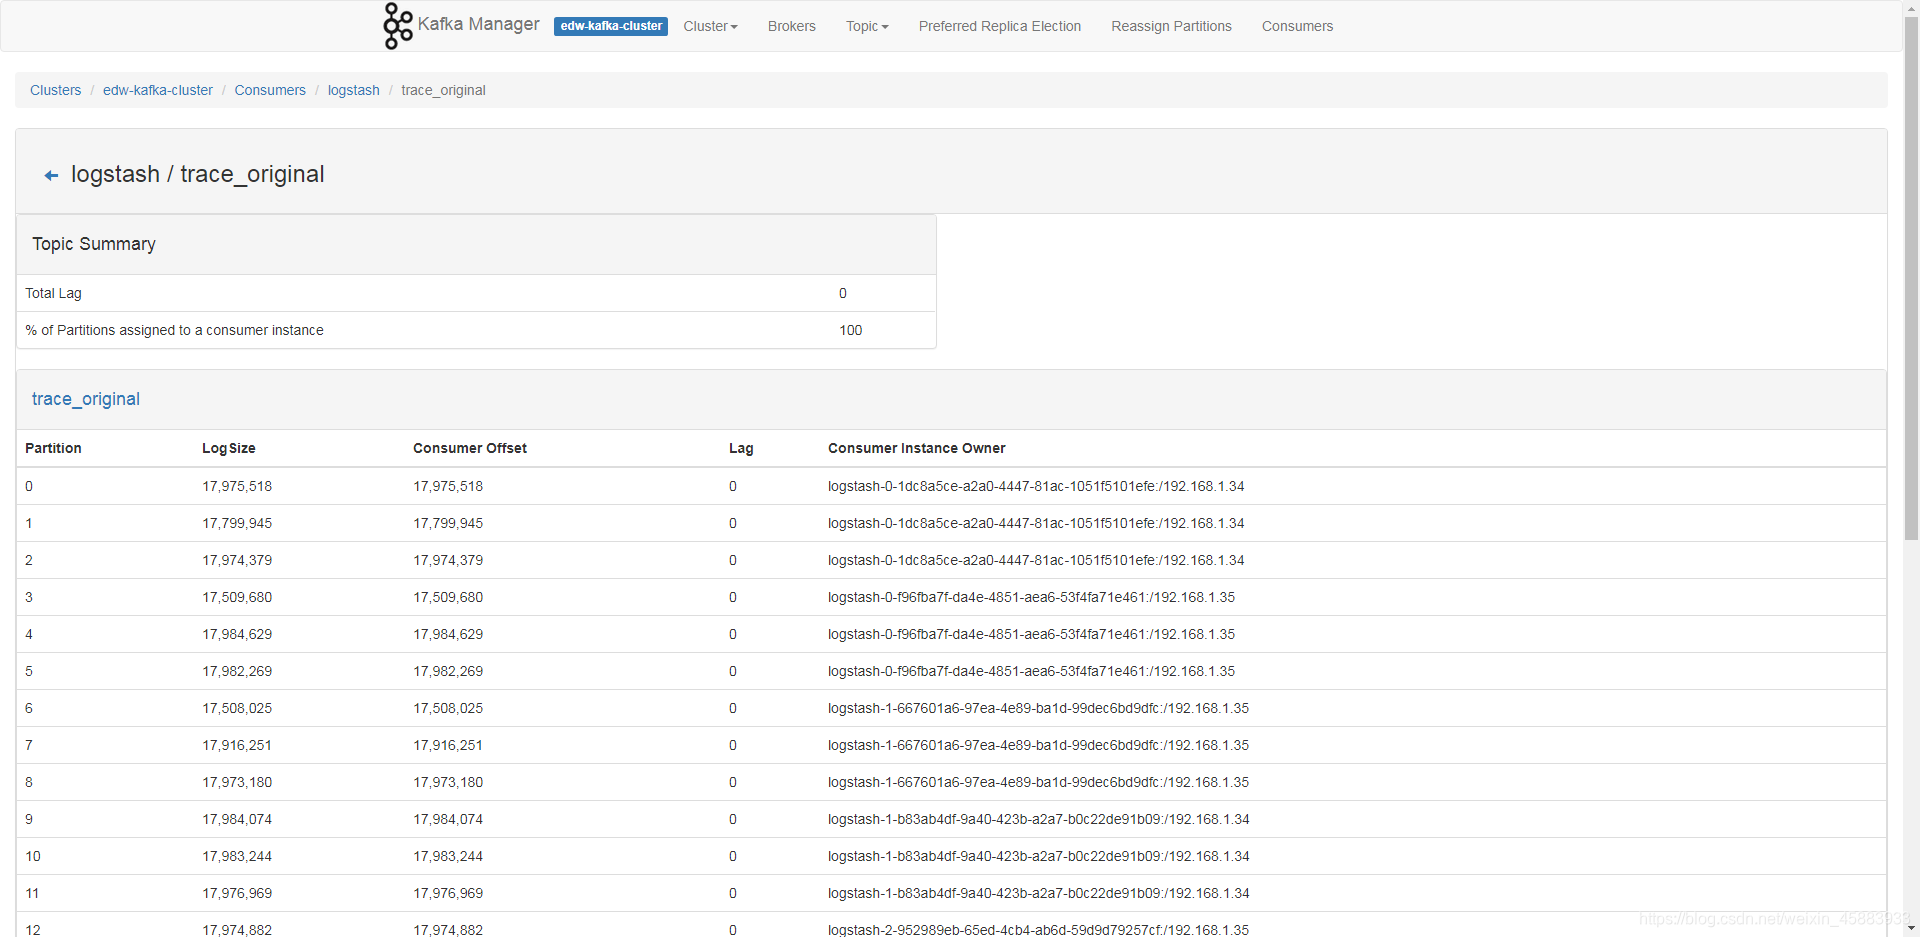
Task: Click the Lag column header
Action: 741,448
